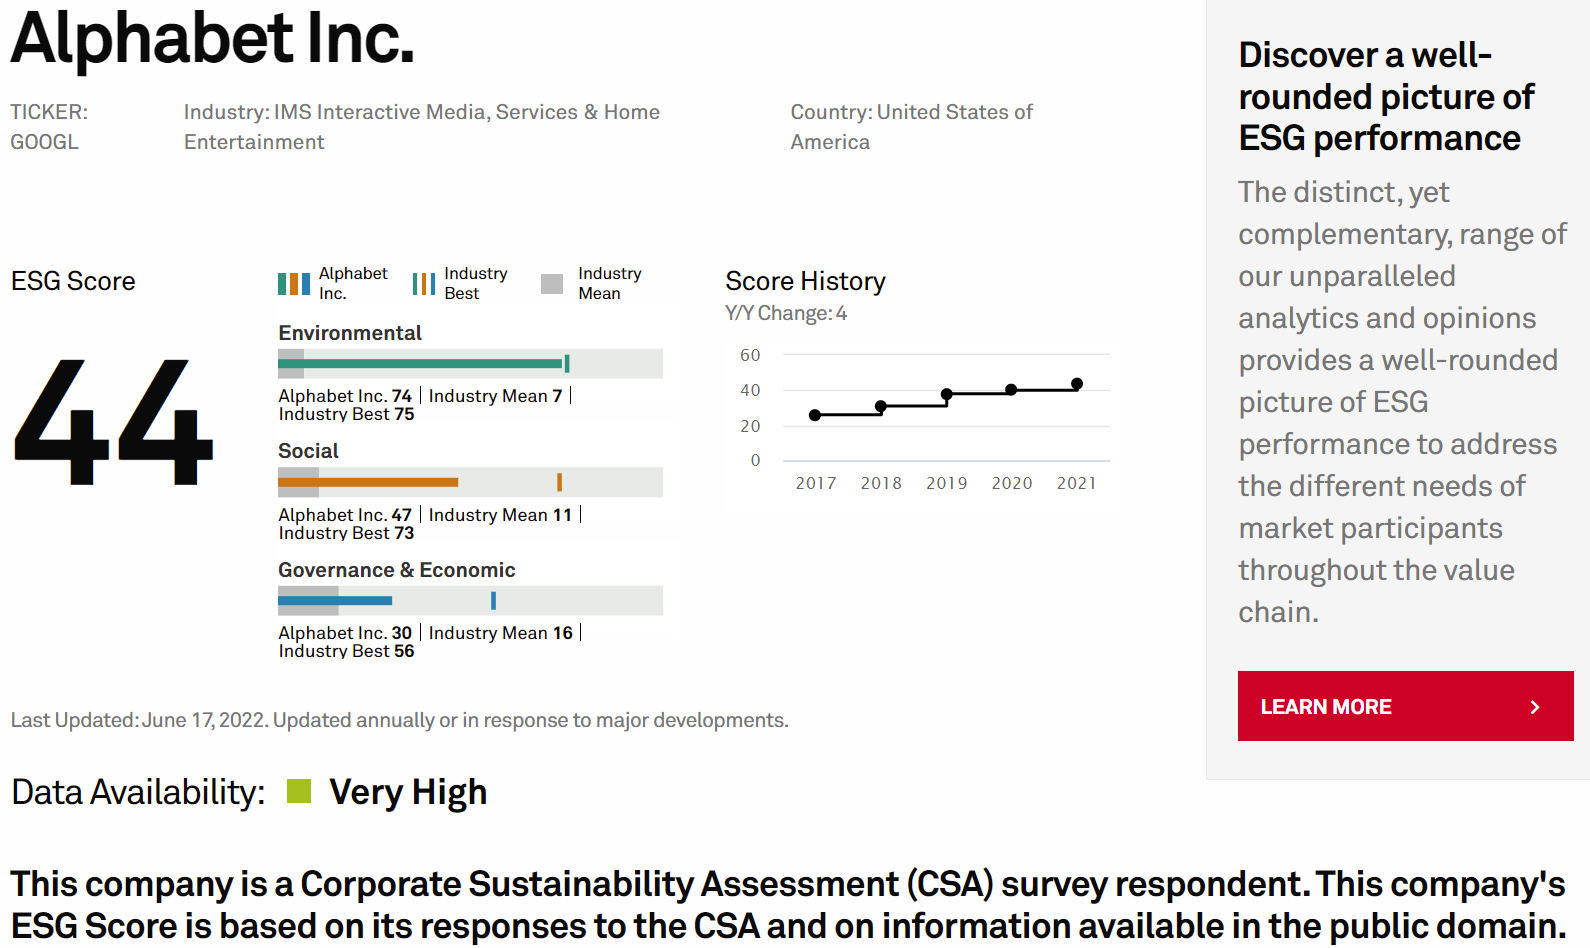Viewport: 1590px width, 948px height.
Task: Select the 2017 data point on Score History
Action: point(815,415)
